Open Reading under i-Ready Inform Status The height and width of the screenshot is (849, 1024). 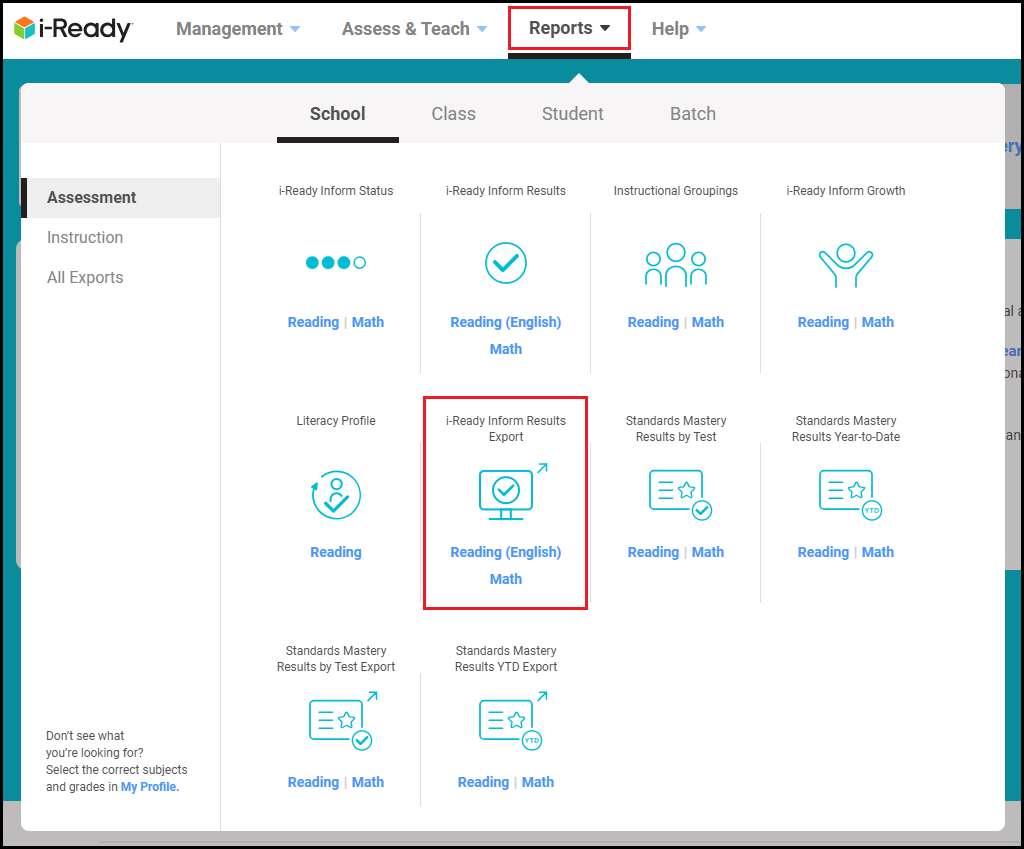pyautogui.click(x=313, y=322)
